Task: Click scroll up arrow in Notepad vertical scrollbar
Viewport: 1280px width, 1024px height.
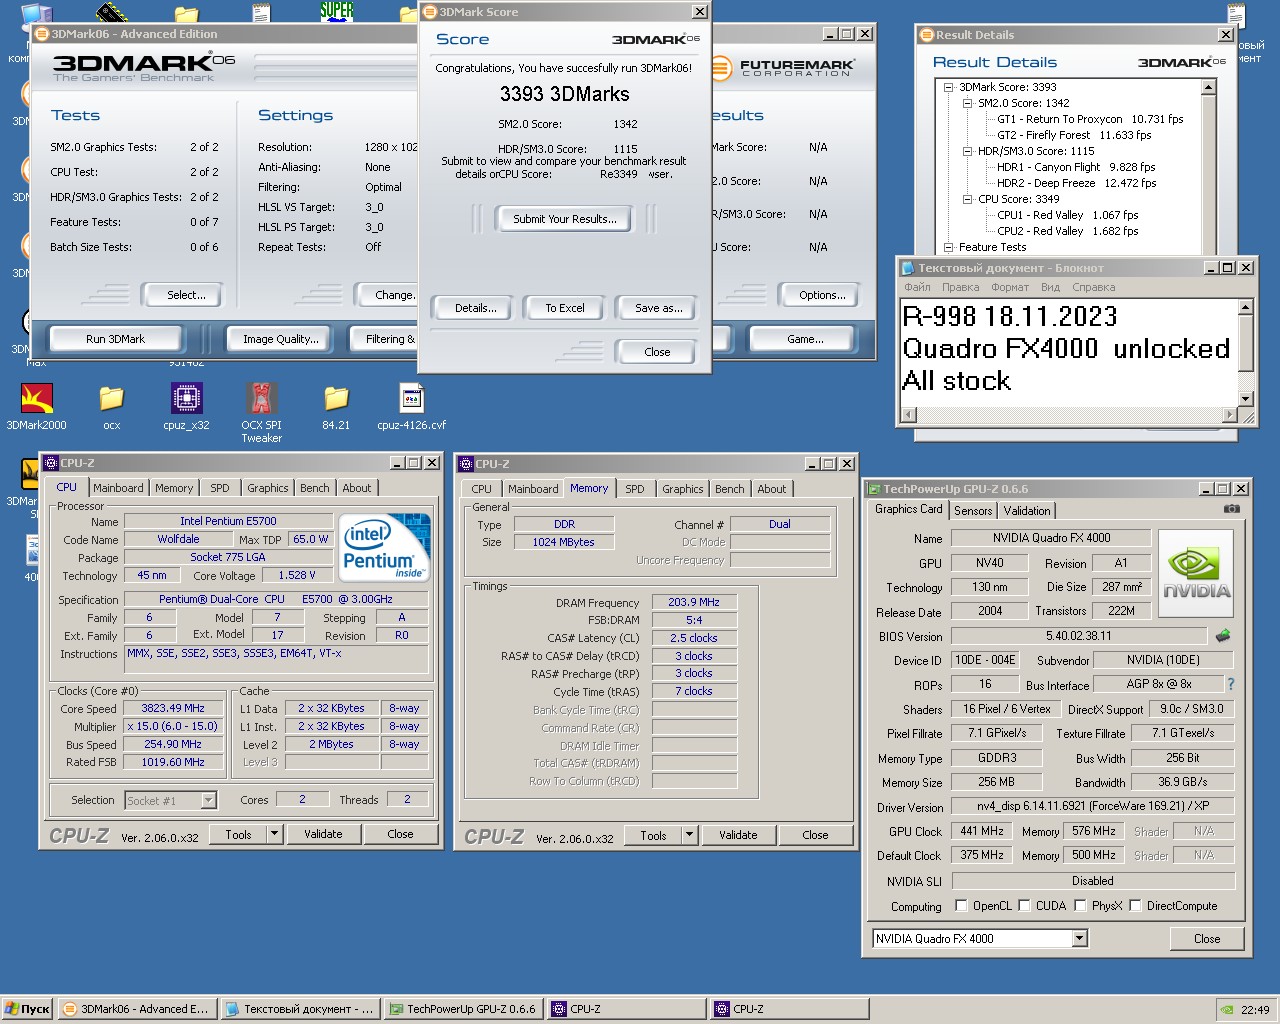Action: pos(1246,308)
